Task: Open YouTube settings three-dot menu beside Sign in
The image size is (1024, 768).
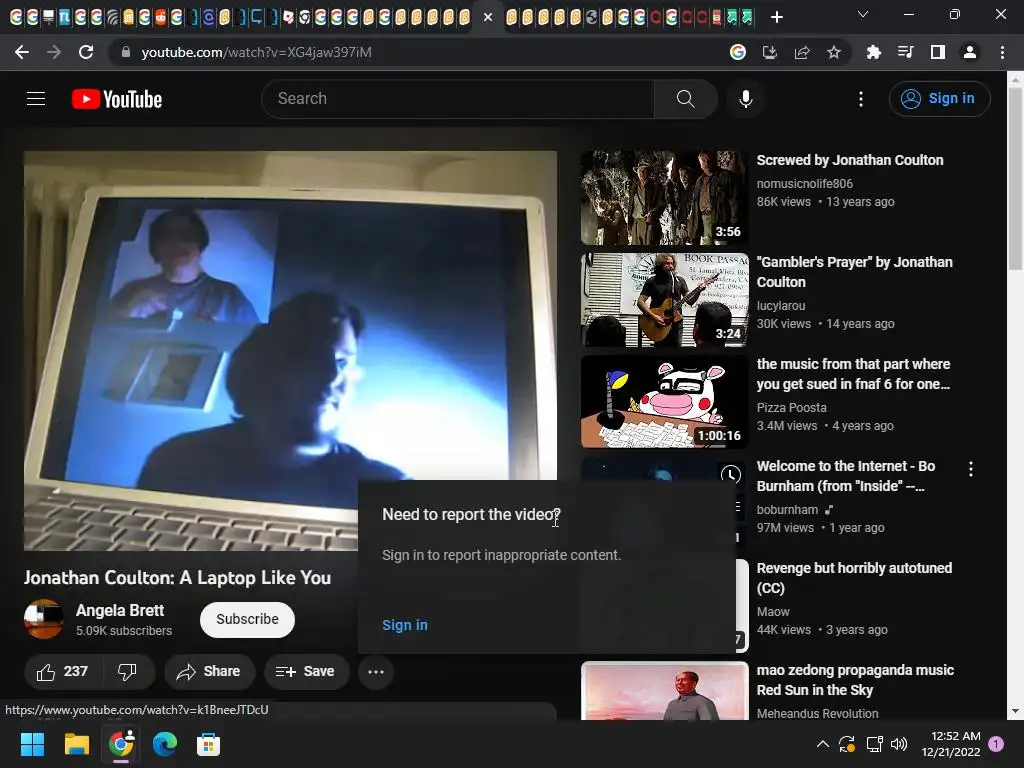Action: click(x=861, y=99)
